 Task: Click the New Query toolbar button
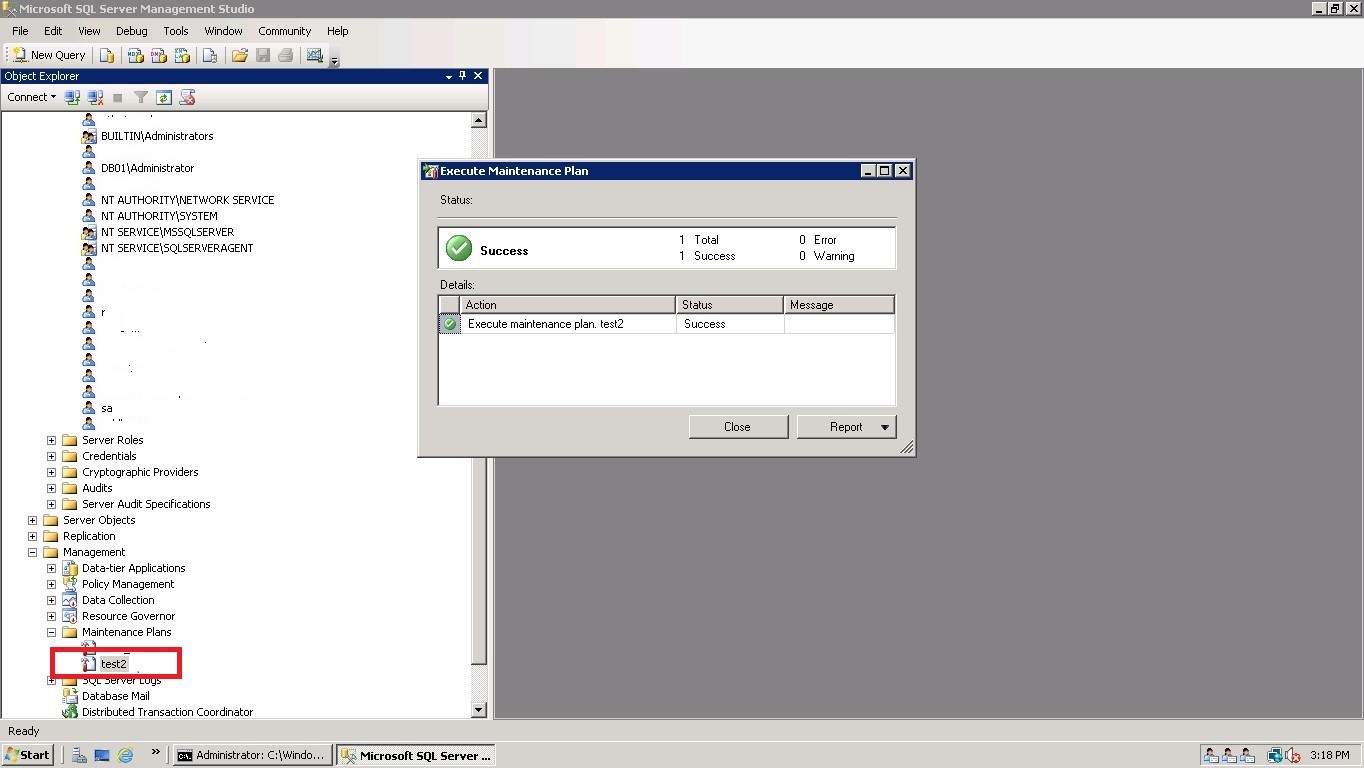tap(49, 55)
